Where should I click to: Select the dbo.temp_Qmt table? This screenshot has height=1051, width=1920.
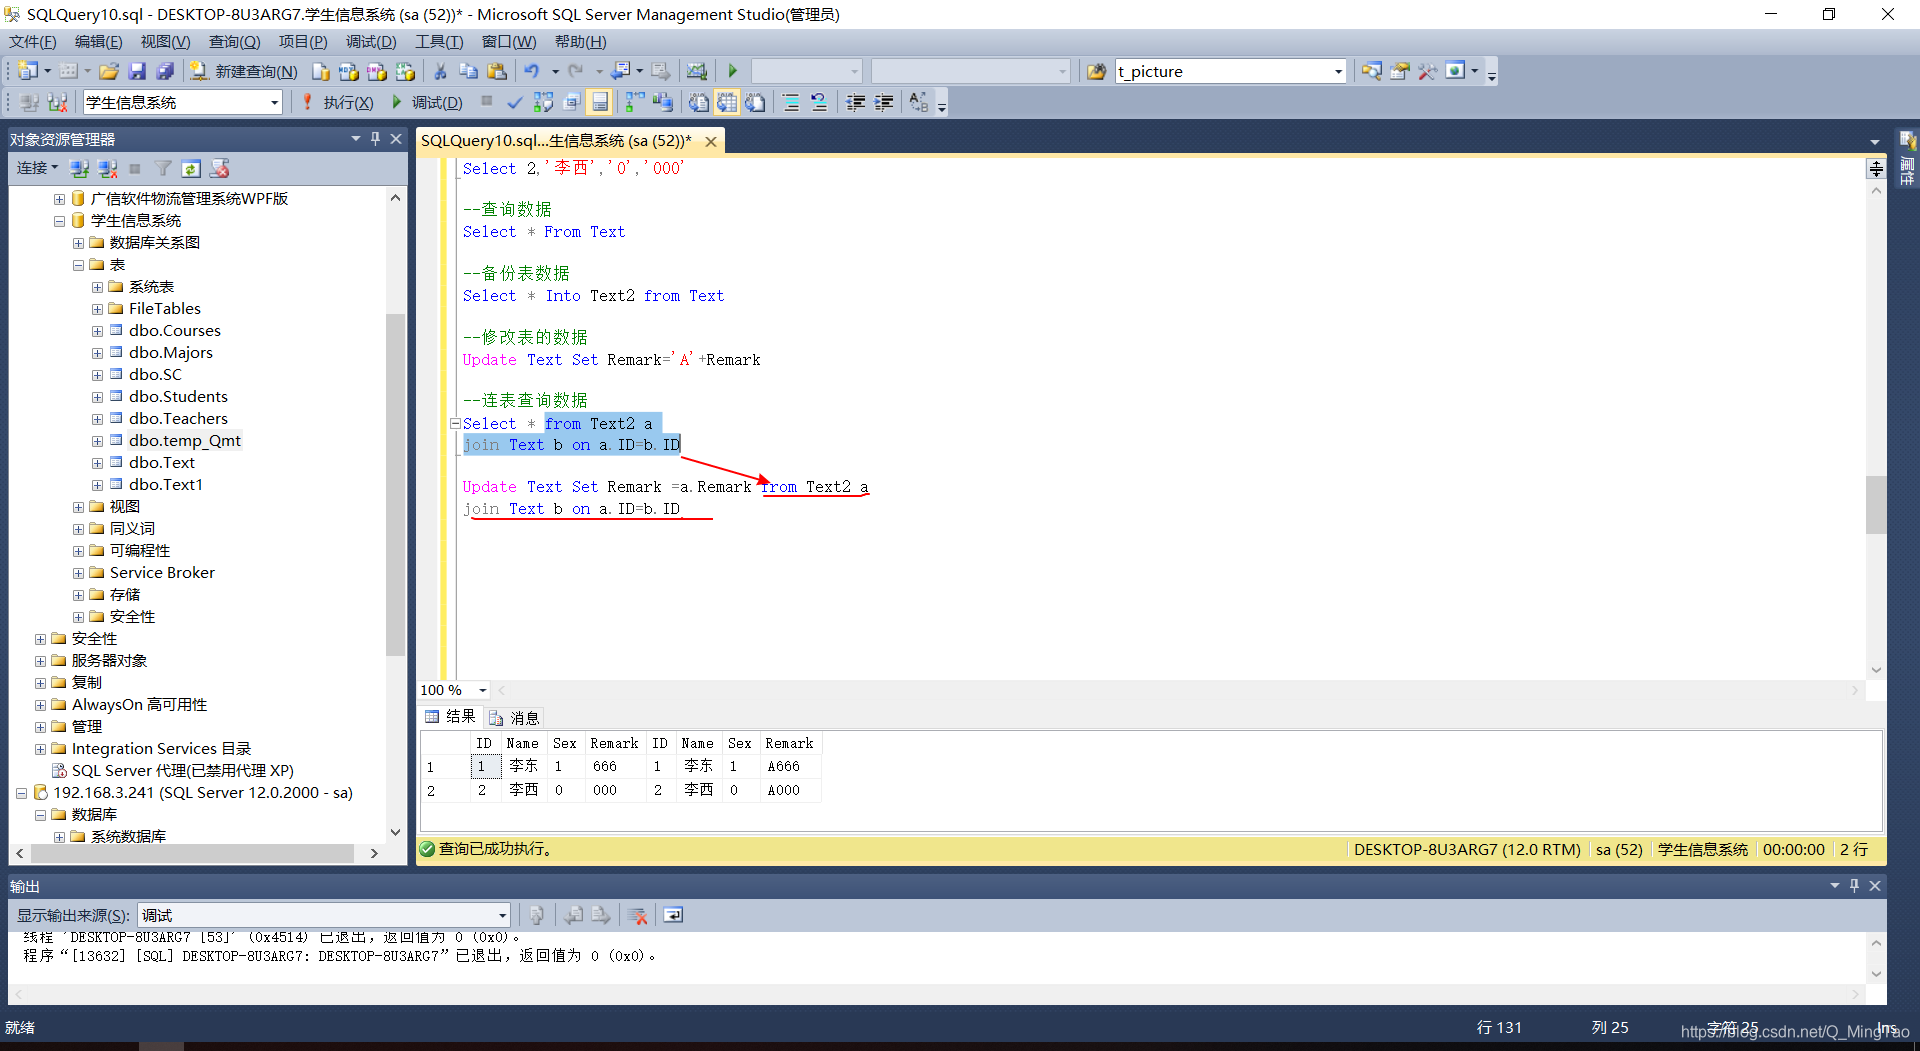[184, 441]
